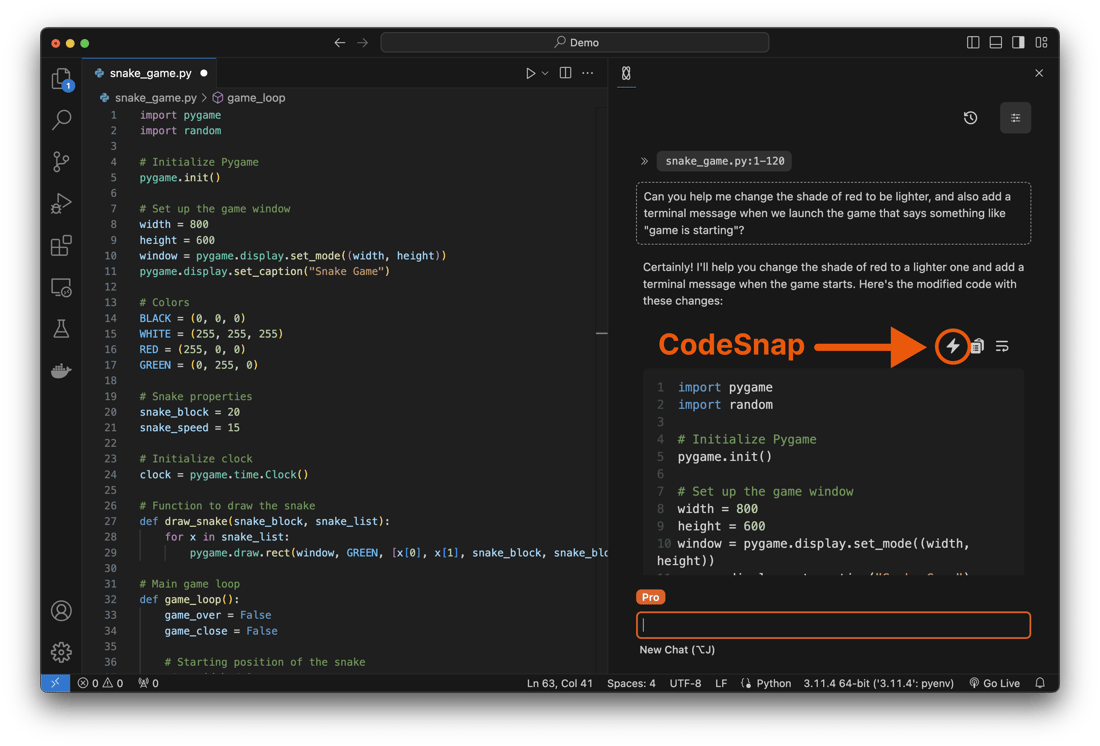Screen dimensions: 1100x746
Task: Start server with Go Live
Action: tap(995, 683)
